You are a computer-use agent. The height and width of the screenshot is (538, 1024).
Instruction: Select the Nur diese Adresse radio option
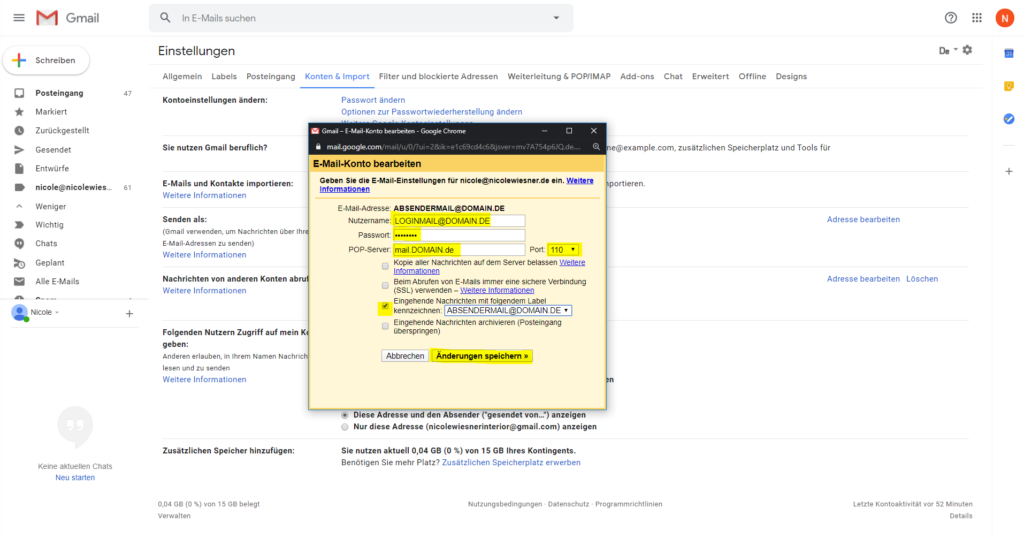click(x=346, y=426)
